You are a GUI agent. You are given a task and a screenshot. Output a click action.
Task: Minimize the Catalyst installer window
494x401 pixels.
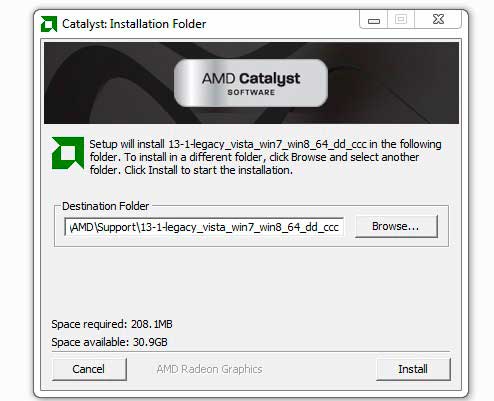coord(374,20)
